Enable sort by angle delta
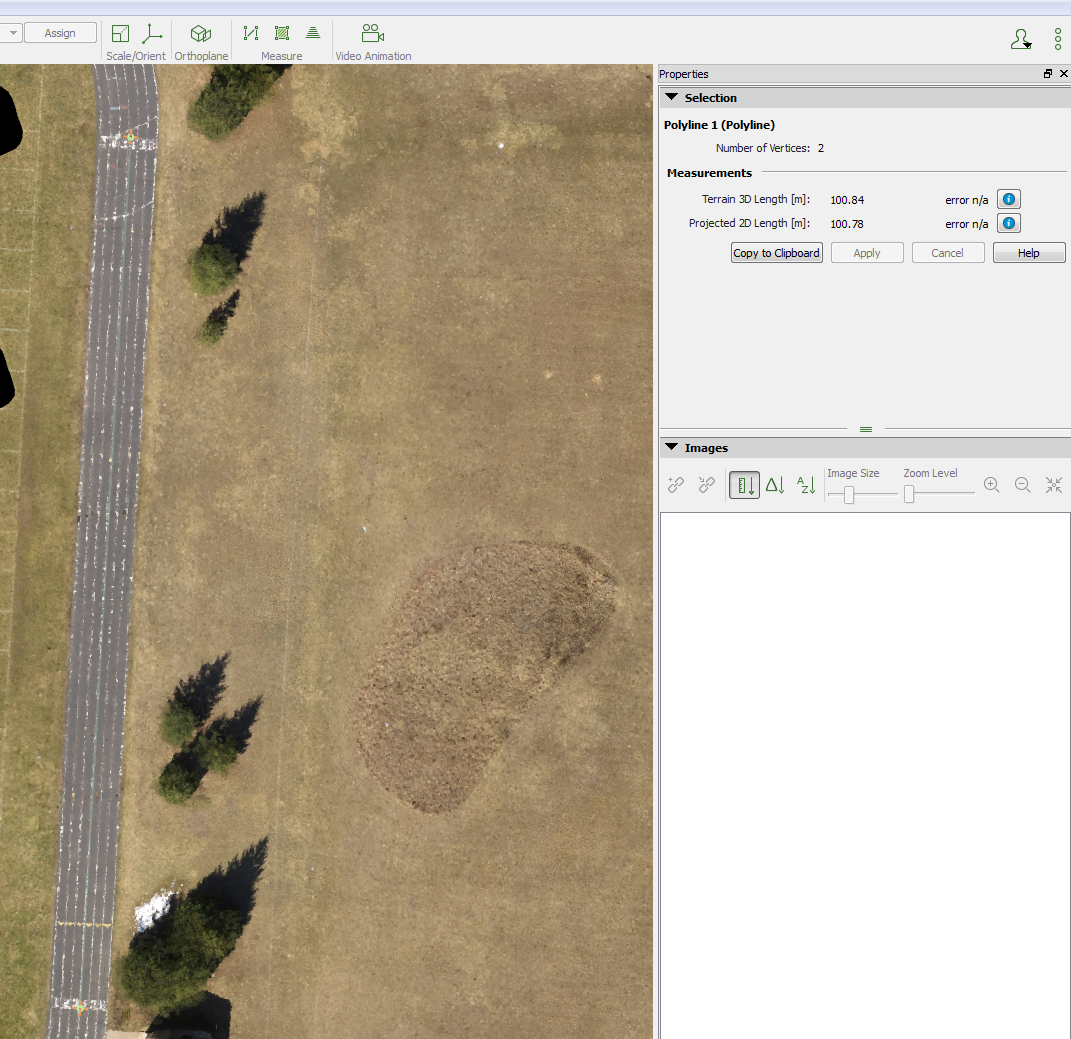The height and width of the screenshot is (1039, 1071). pyautogui.click(x=775, y=485)
